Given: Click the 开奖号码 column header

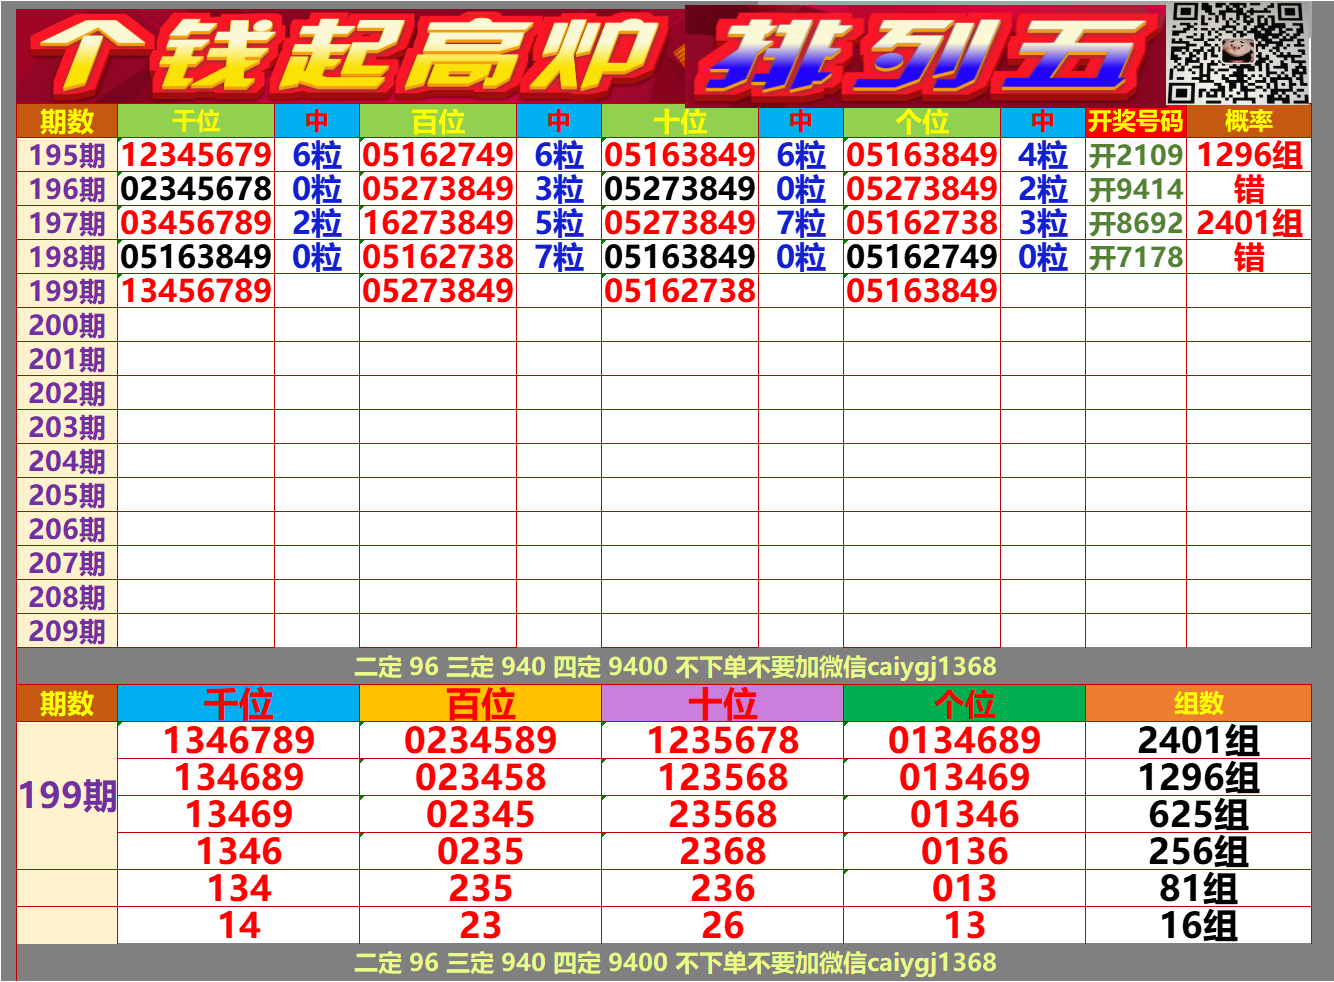Looking at the screenshot, I should (x=1133, y=120).
